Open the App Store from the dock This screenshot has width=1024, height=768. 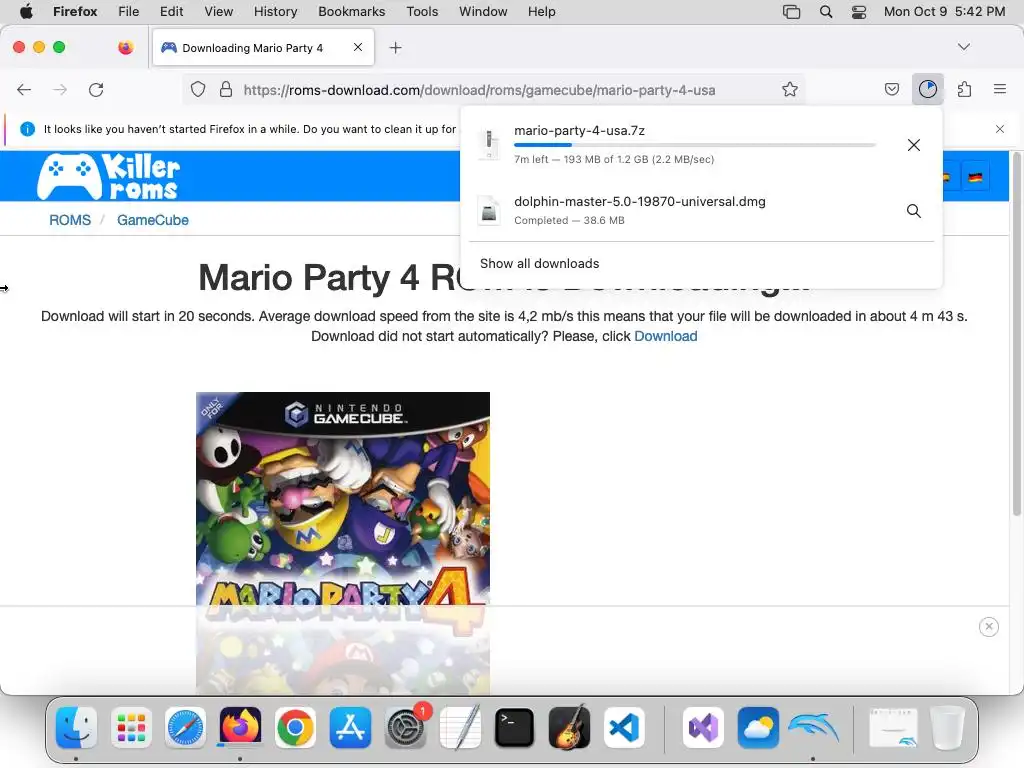point(350,727)
